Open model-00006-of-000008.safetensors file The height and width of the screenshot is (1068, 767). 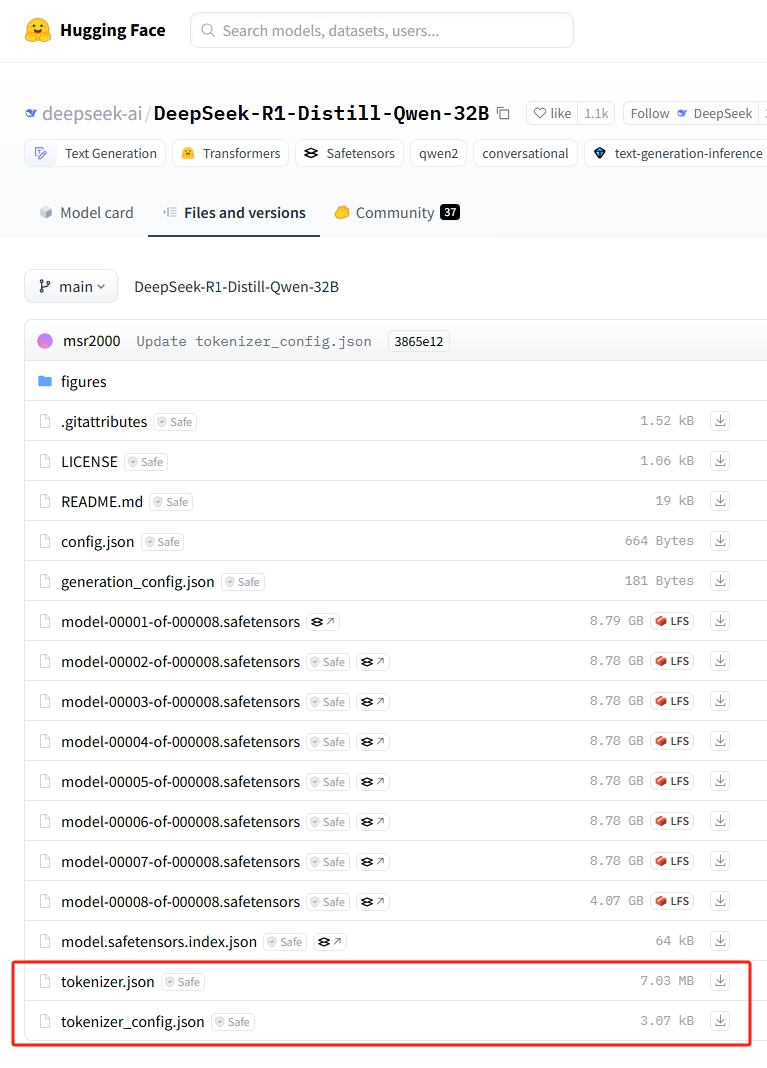pos(181,822)
